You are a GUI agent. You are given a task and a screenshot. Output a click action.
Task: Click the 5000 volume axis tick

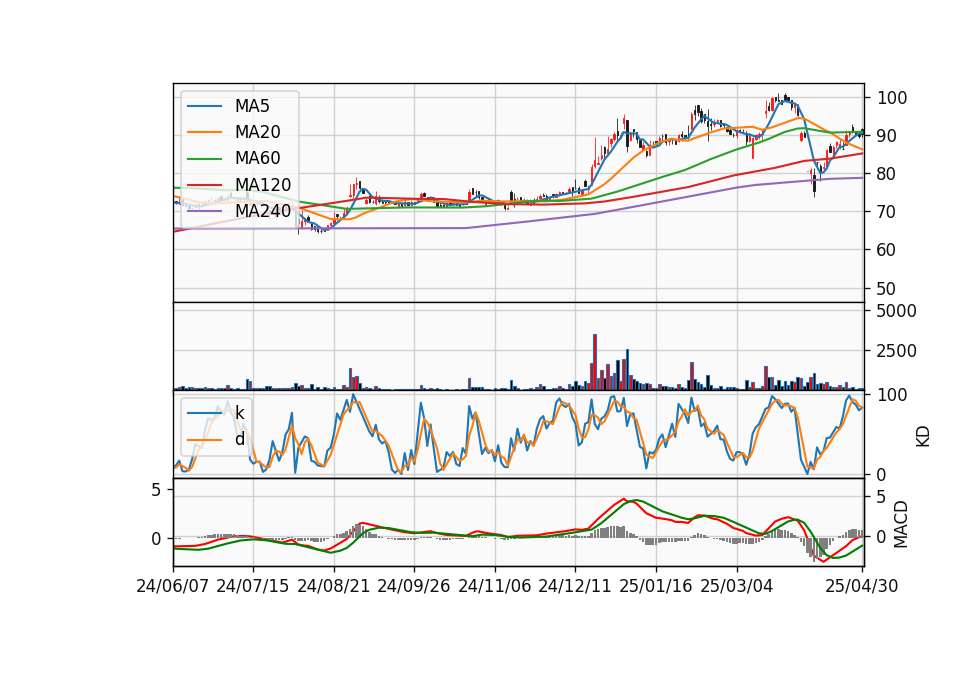click(x=897, y=311)
